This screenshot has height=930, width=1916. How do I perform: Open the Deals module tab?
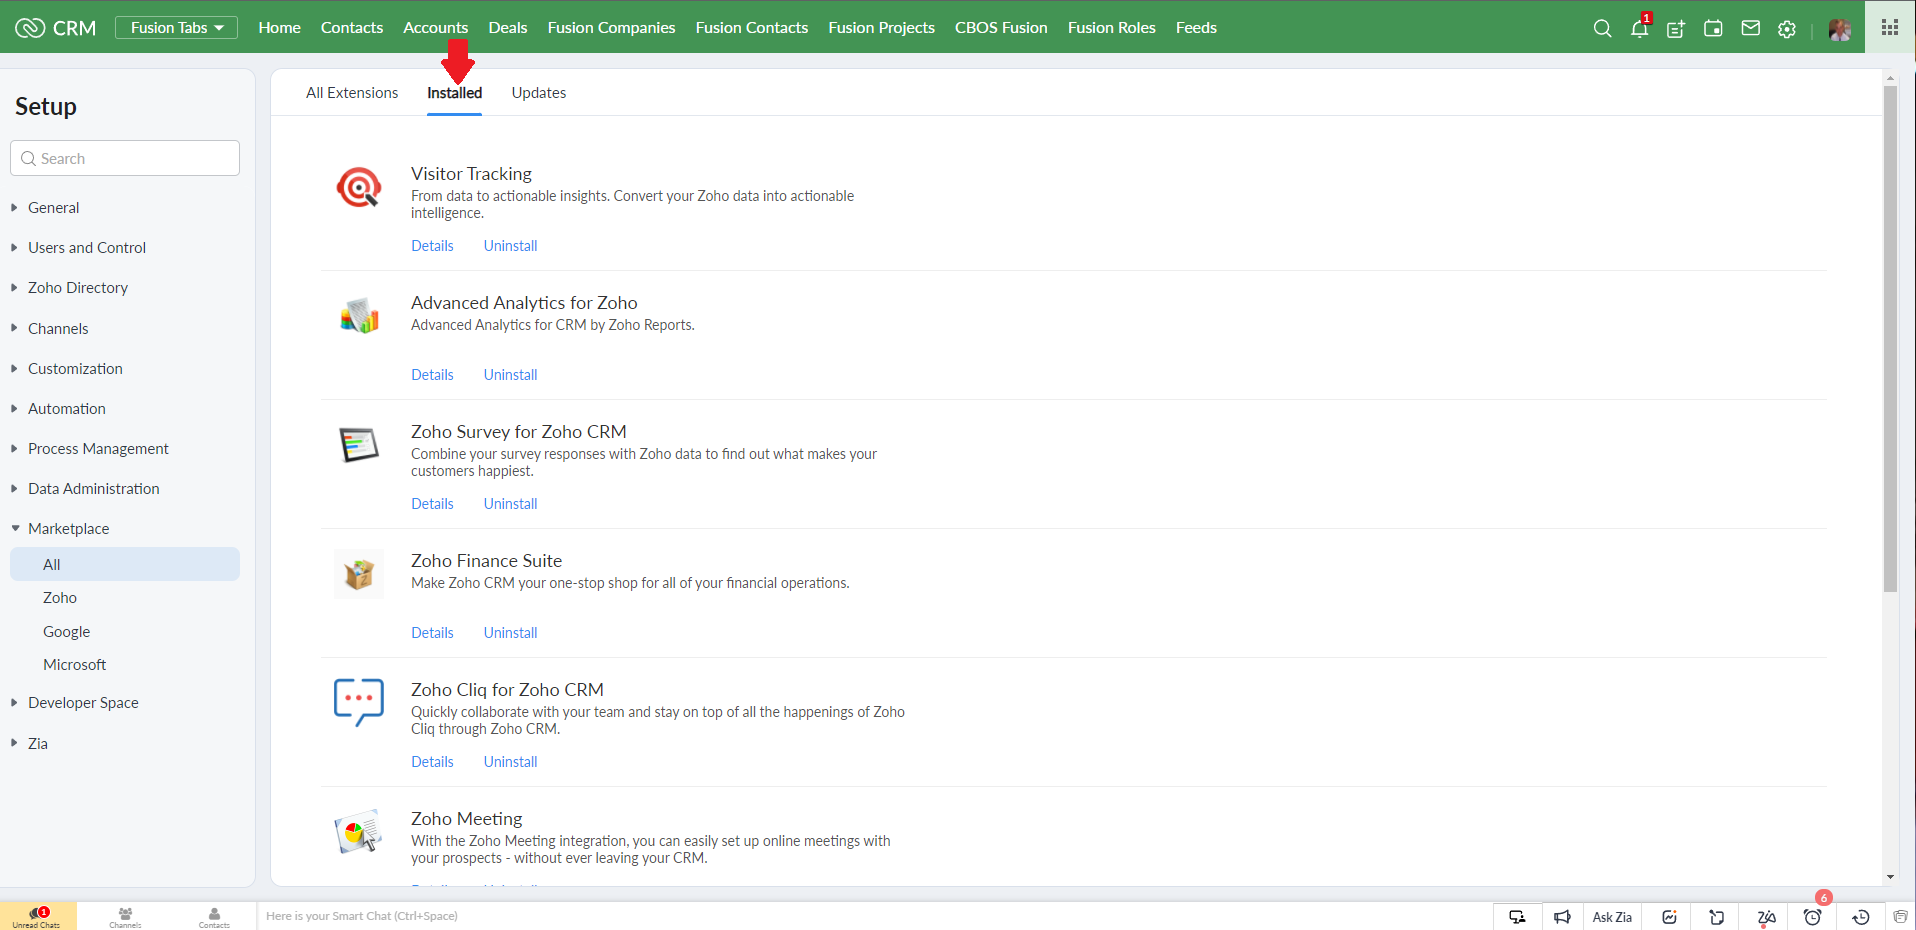coord(508,28)
